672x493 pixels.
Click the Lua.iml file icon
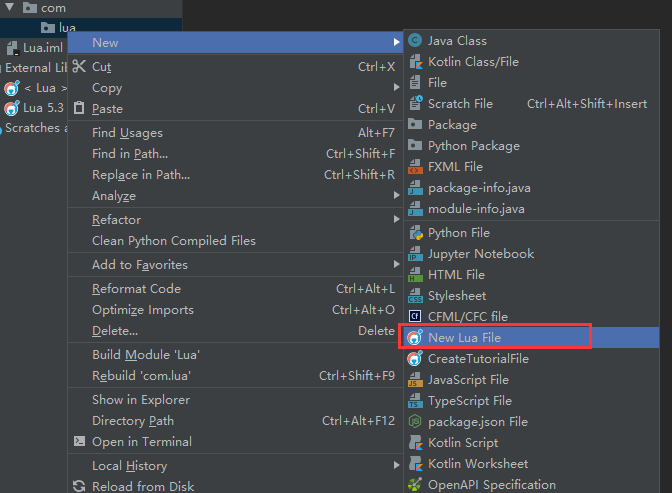pos(13,48)
